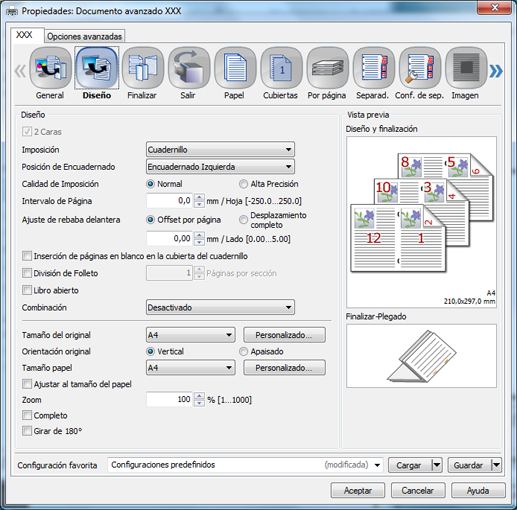Select the Papel icon
The width and height of the screenshot is (517, 510).
[235, 68]
